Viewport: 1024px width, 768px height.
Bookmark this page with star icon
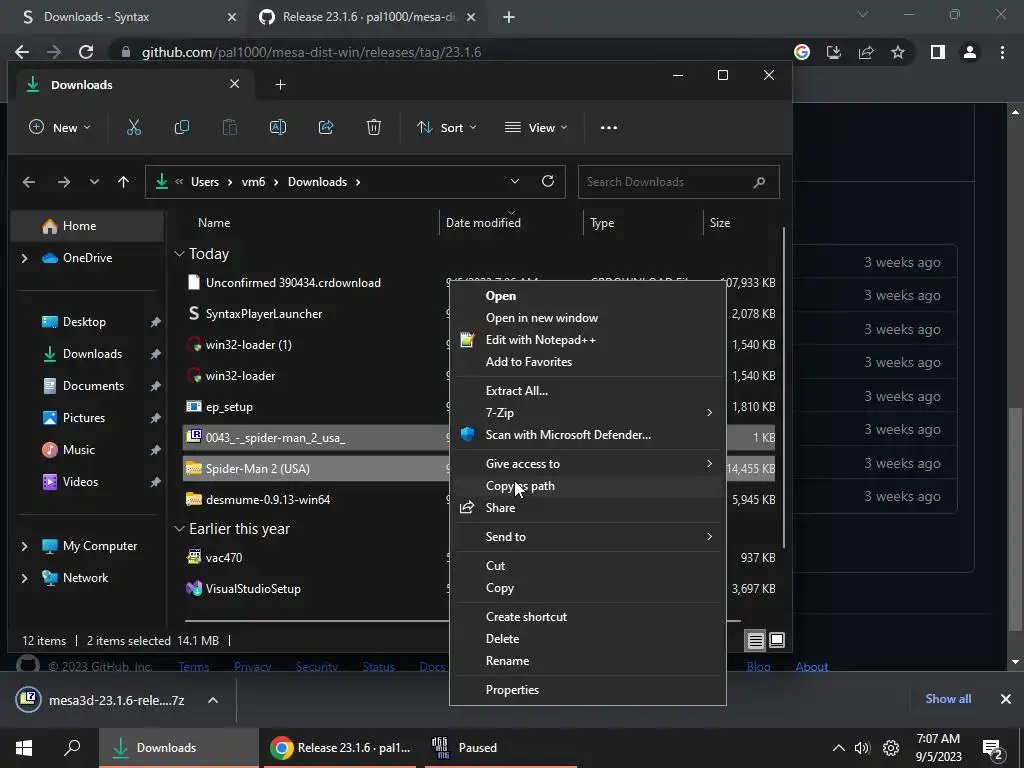pyautogui.click(x=898, y=52)
